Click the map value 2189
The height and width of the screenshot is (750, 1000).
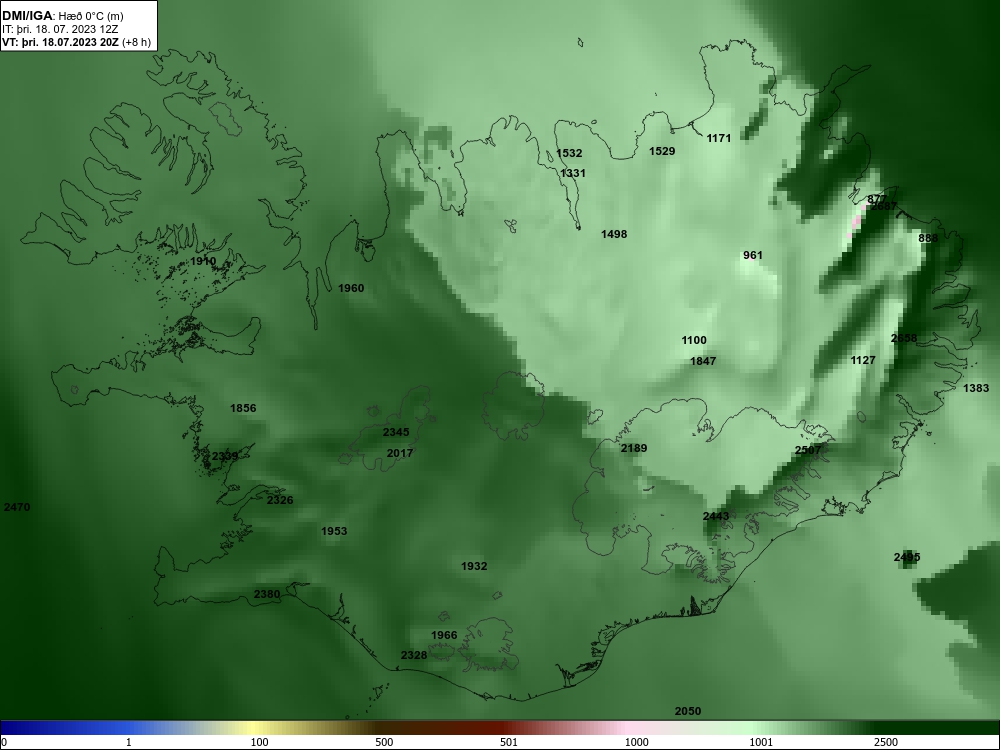click(634, 448)
